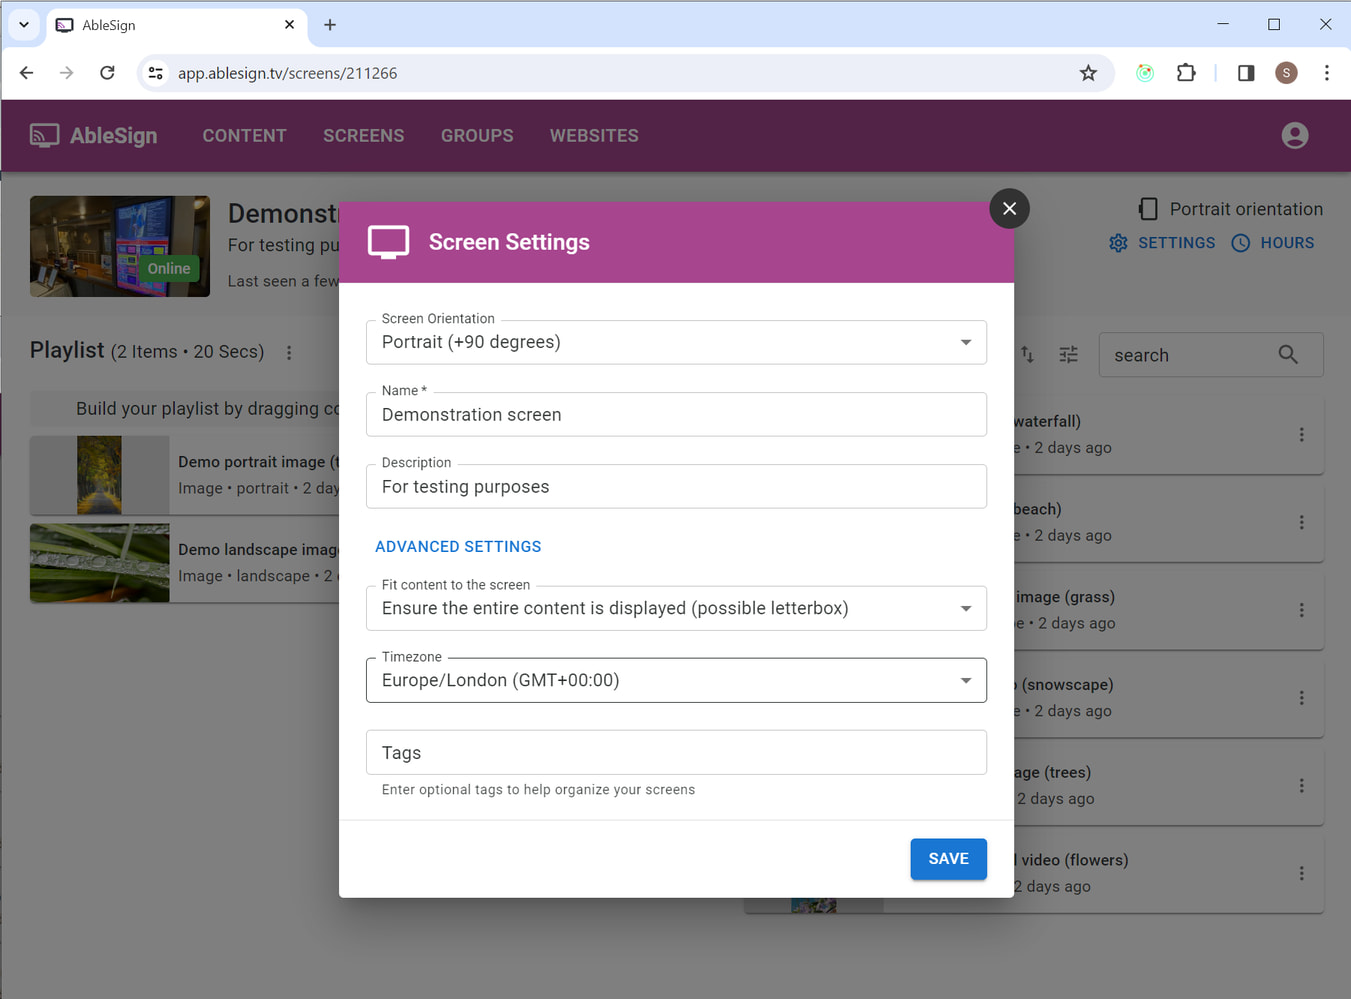Open kebab menu for the snowscape item

pyautogui.click(x=1302, y=698)
